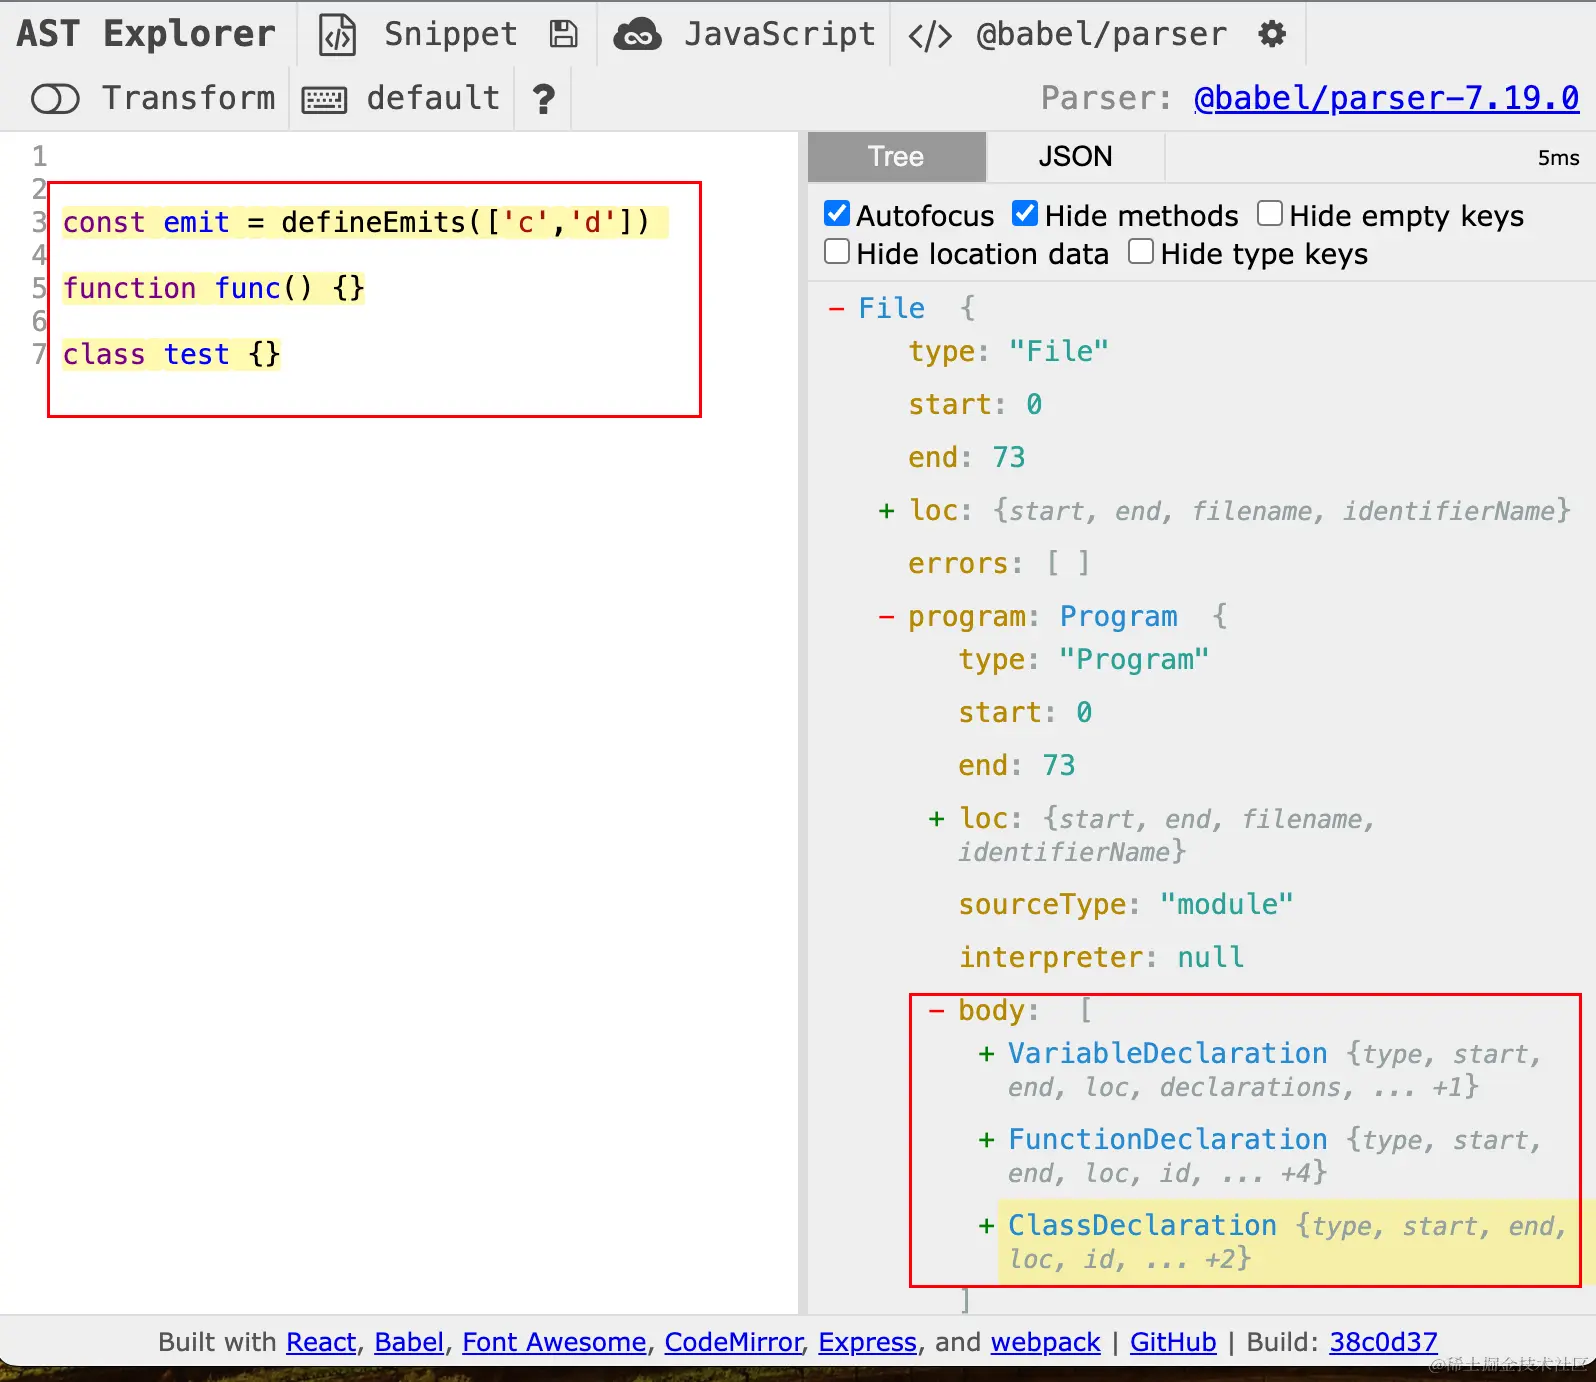Click the interpreter null row
The height and width of the screenshot is (1382, 1596).
point(1101,957)
